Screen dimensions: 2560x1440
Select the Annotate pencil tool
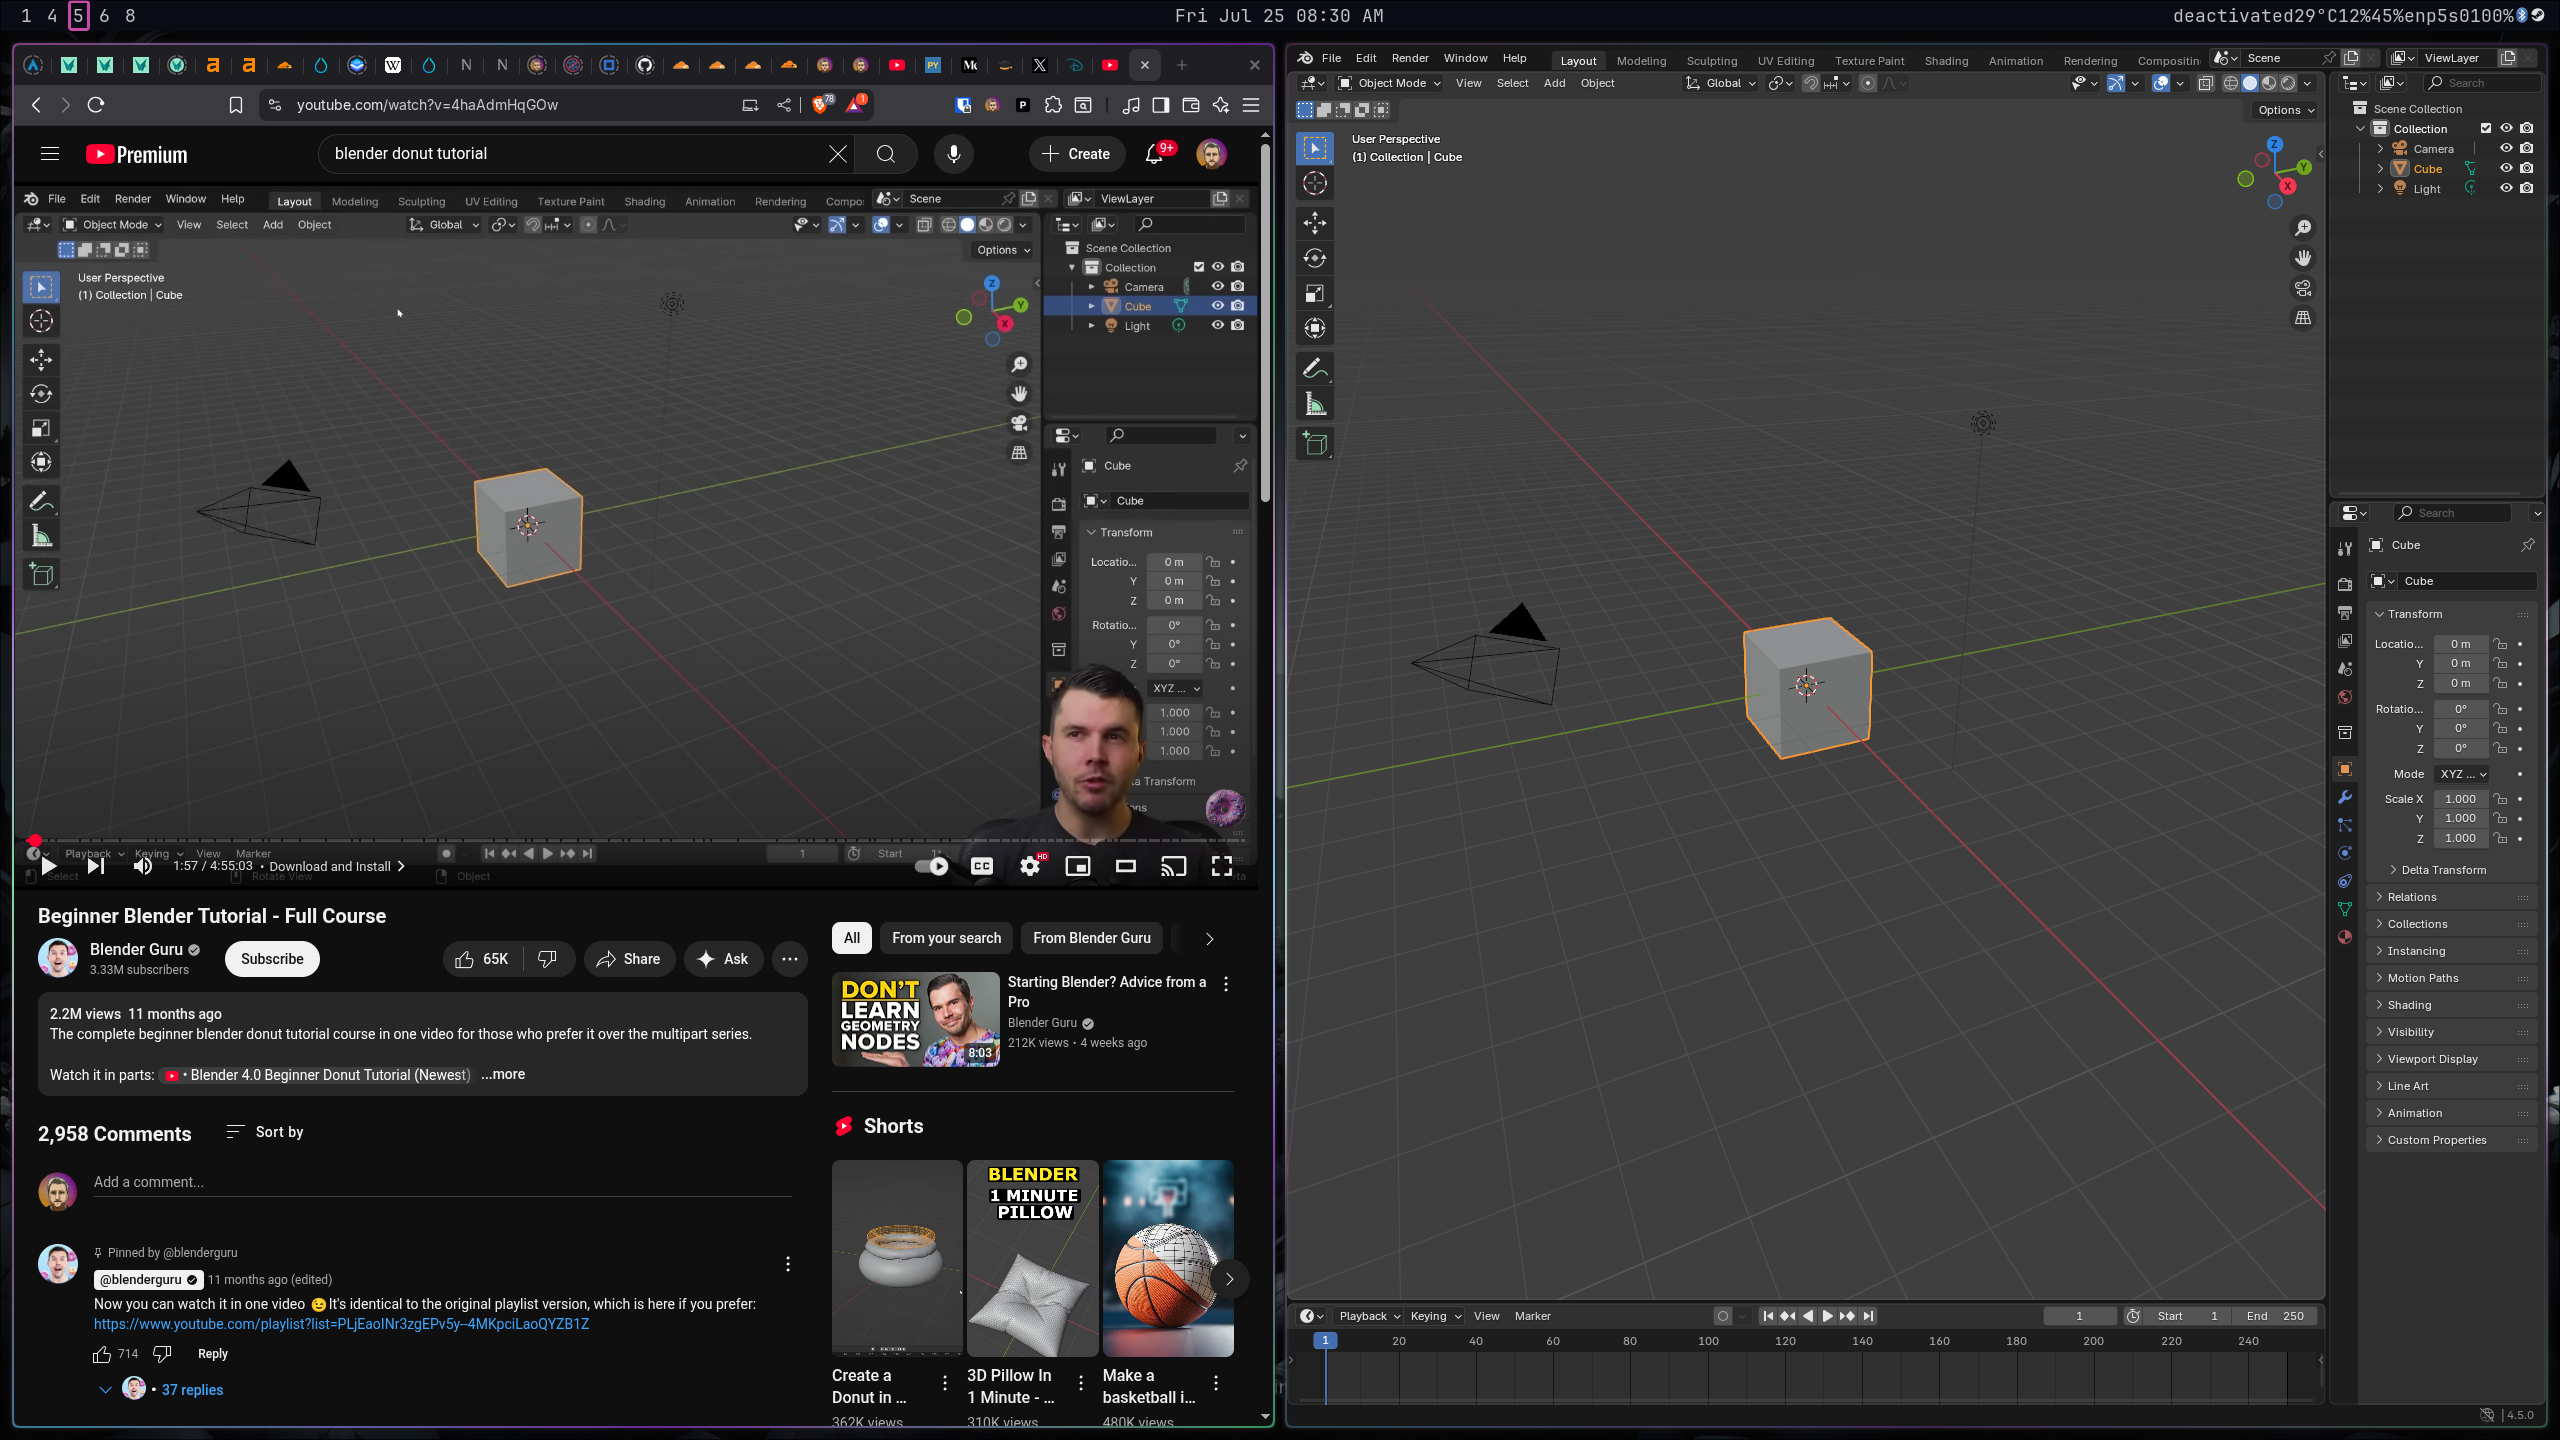(x=1315, y=369)
